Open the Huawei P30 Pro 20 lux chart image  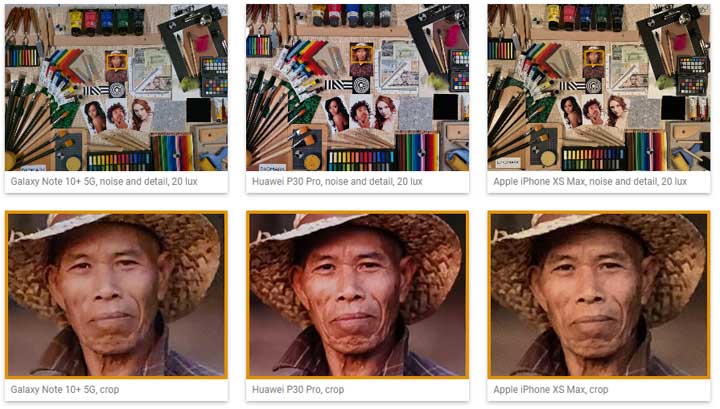[x=358, y=87]
